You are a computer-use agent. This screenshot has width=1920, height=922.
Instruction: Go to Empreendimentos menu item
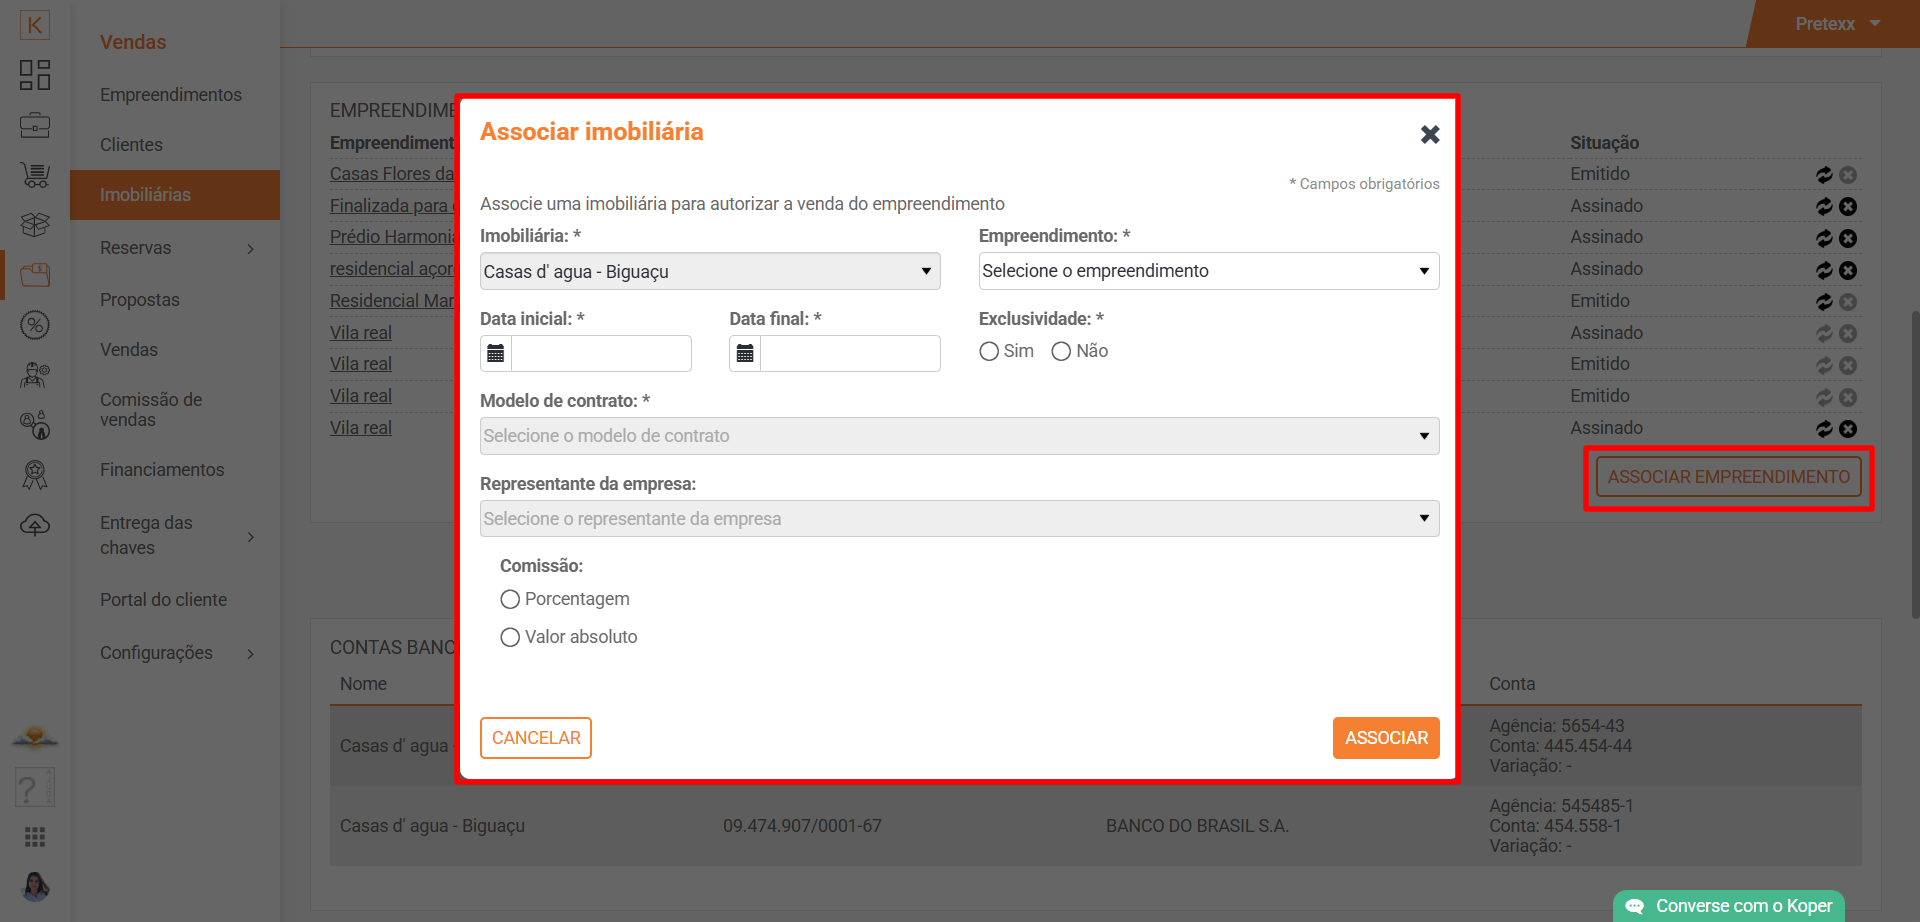click(x=171, y=95)
